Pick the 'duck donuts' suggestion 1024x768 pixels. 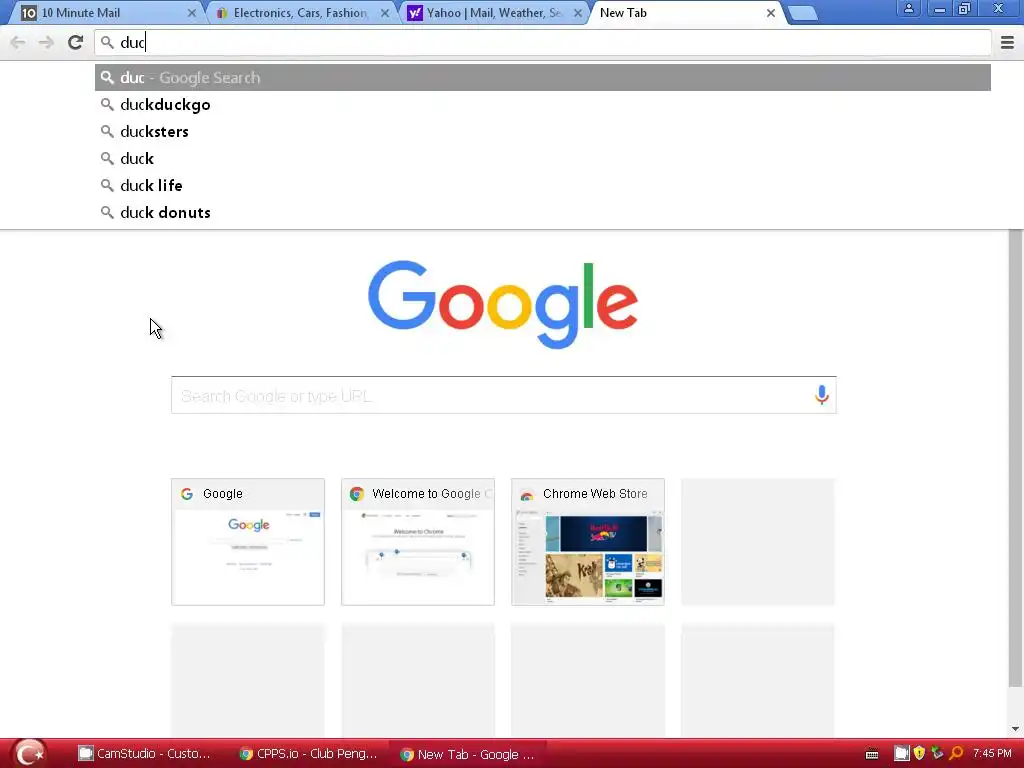click(x=543, y=212)
